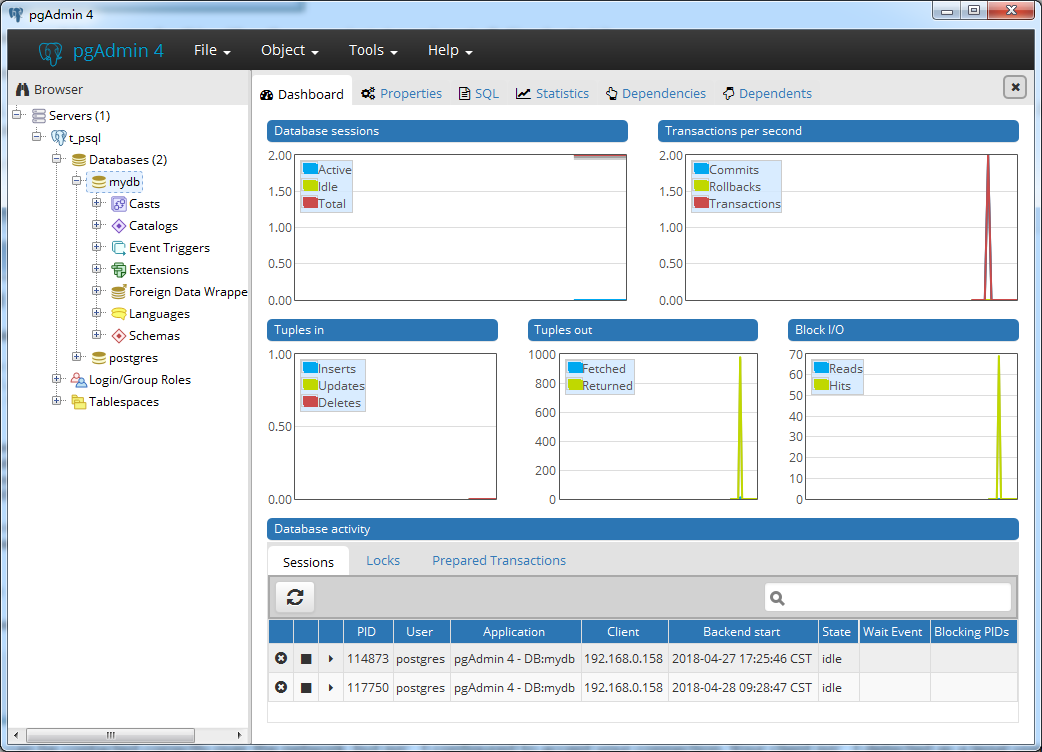Switch to the Properties tab
The image size is (1042, 752).
(x=401, y=94)
